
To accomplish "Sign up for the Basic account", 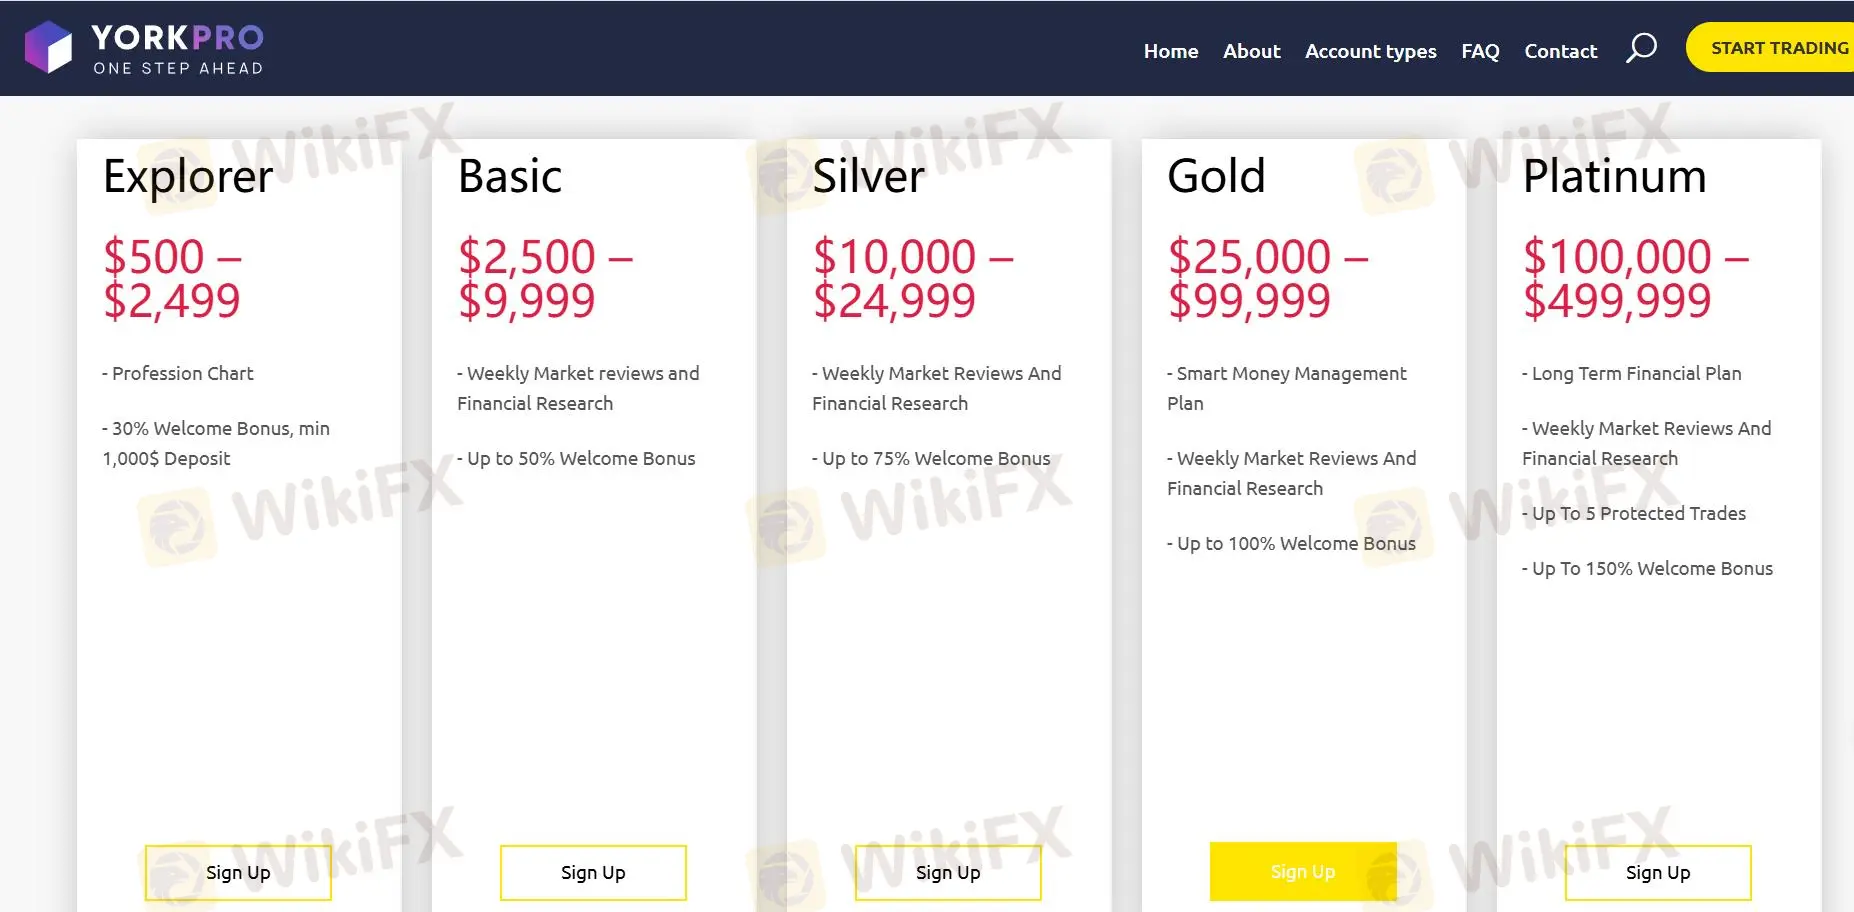I will 593,873.
